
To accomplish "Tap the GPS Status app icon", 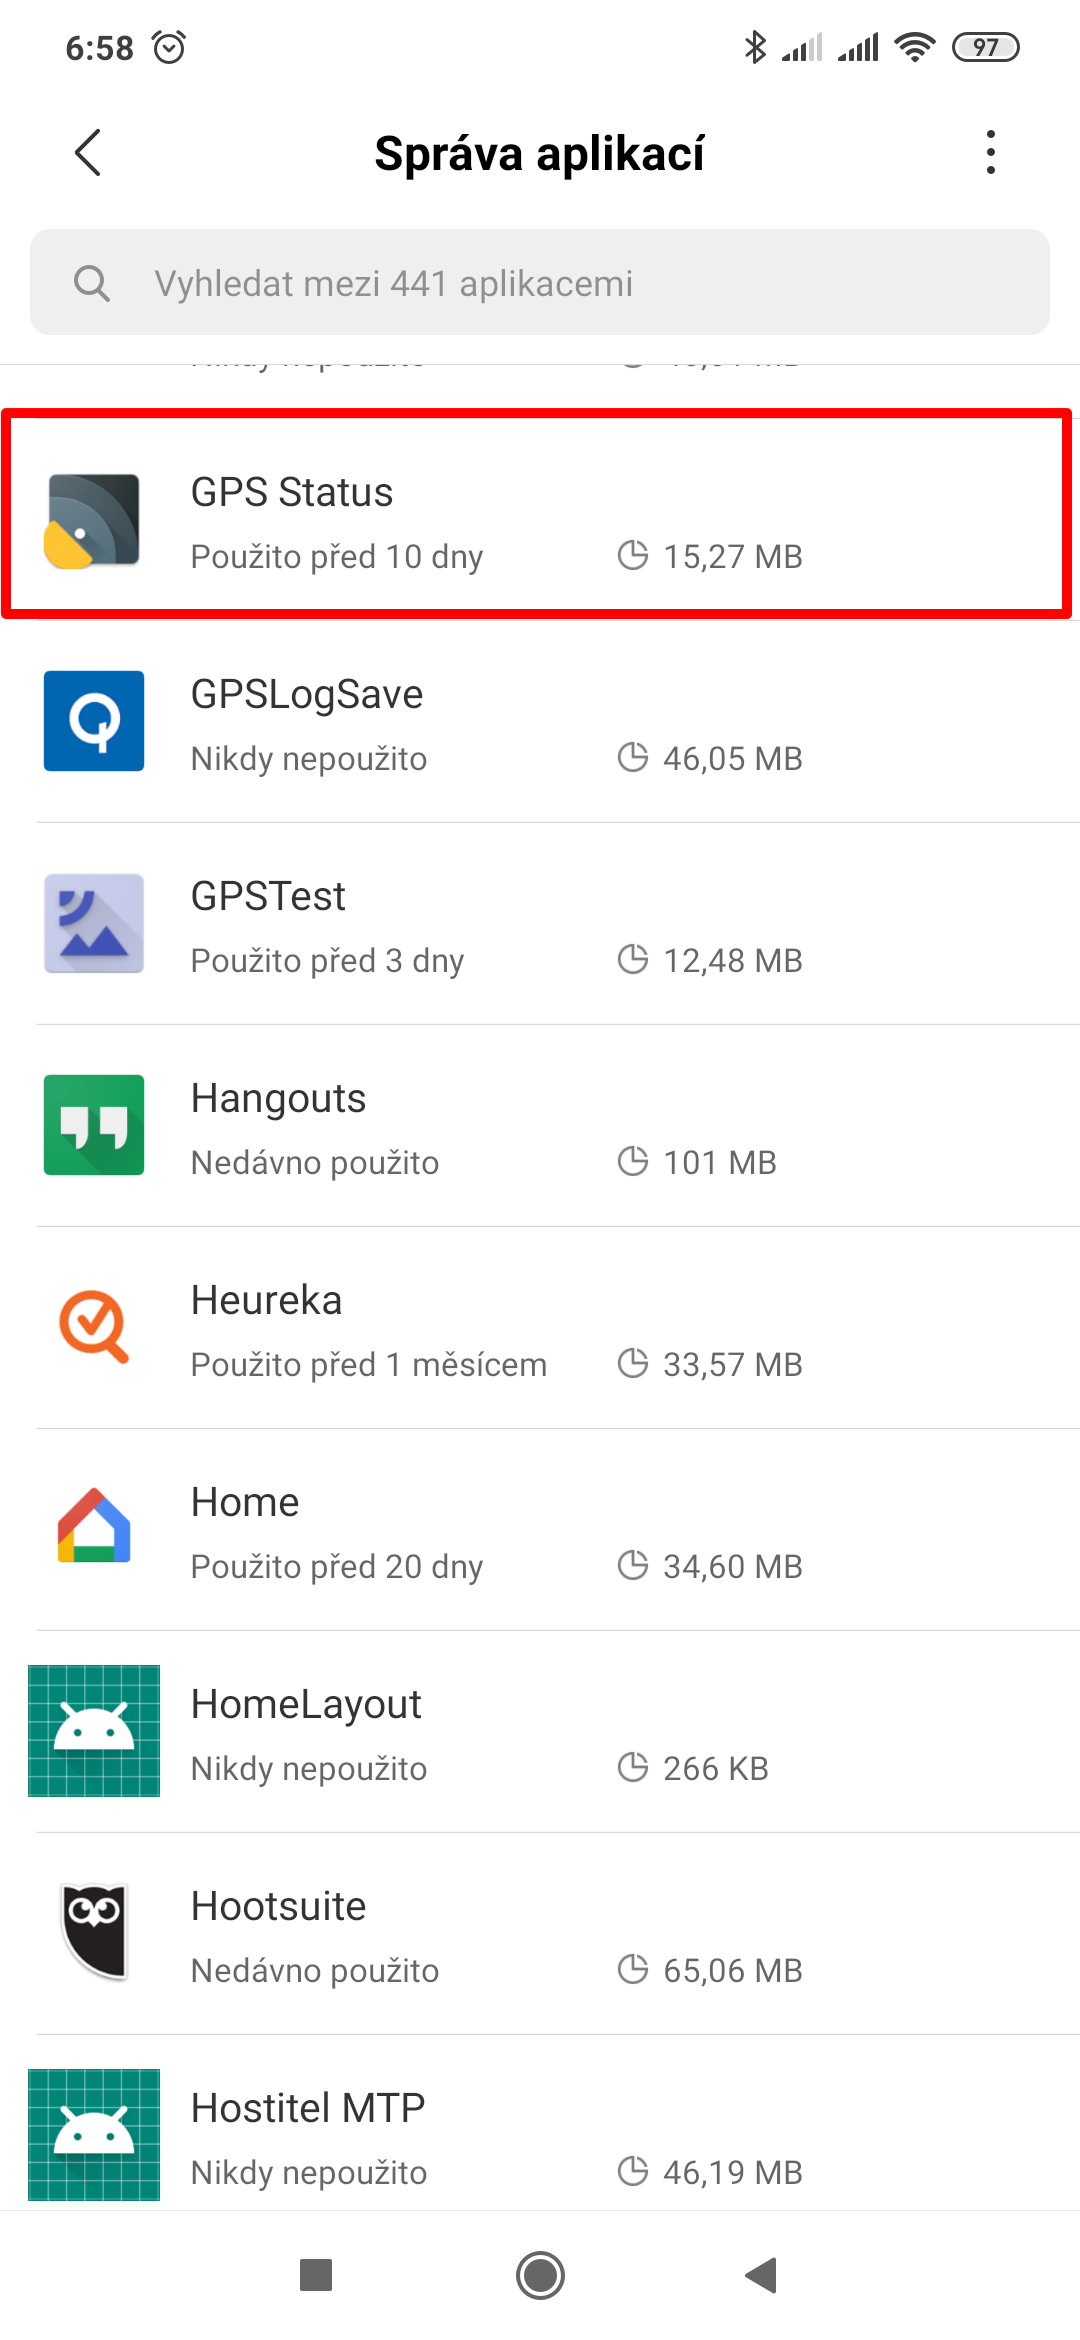I will tap(93, 521).
